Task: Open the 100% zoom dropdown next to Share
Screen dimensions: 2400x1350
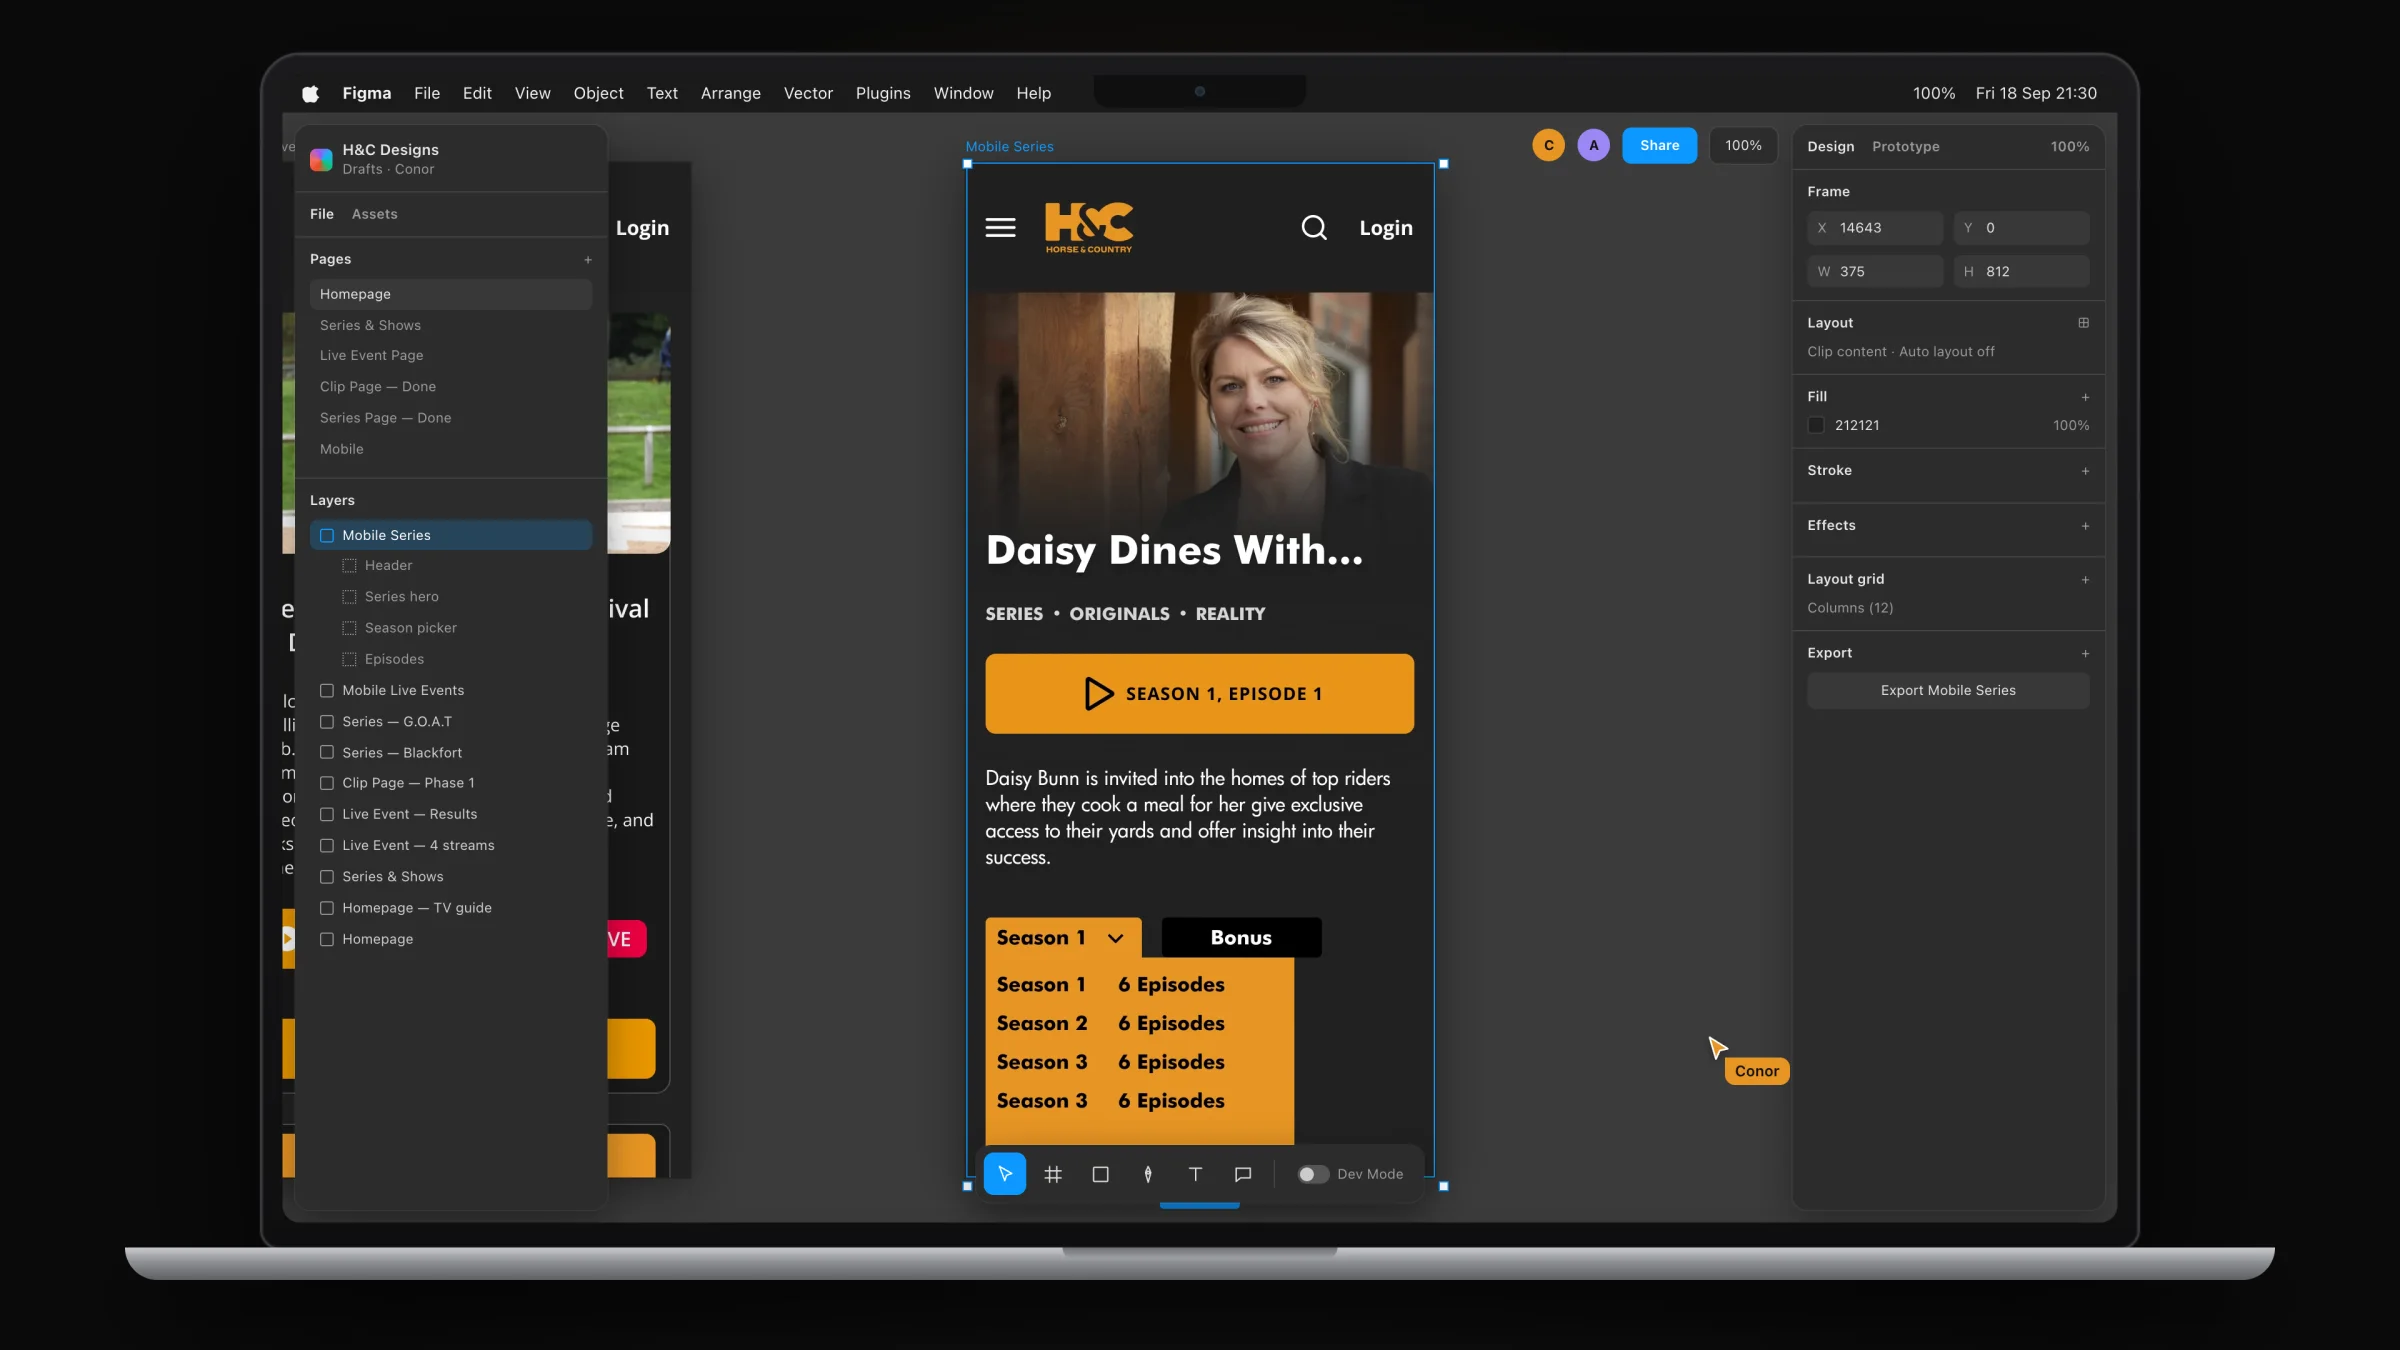Action: coord(1742,145)
